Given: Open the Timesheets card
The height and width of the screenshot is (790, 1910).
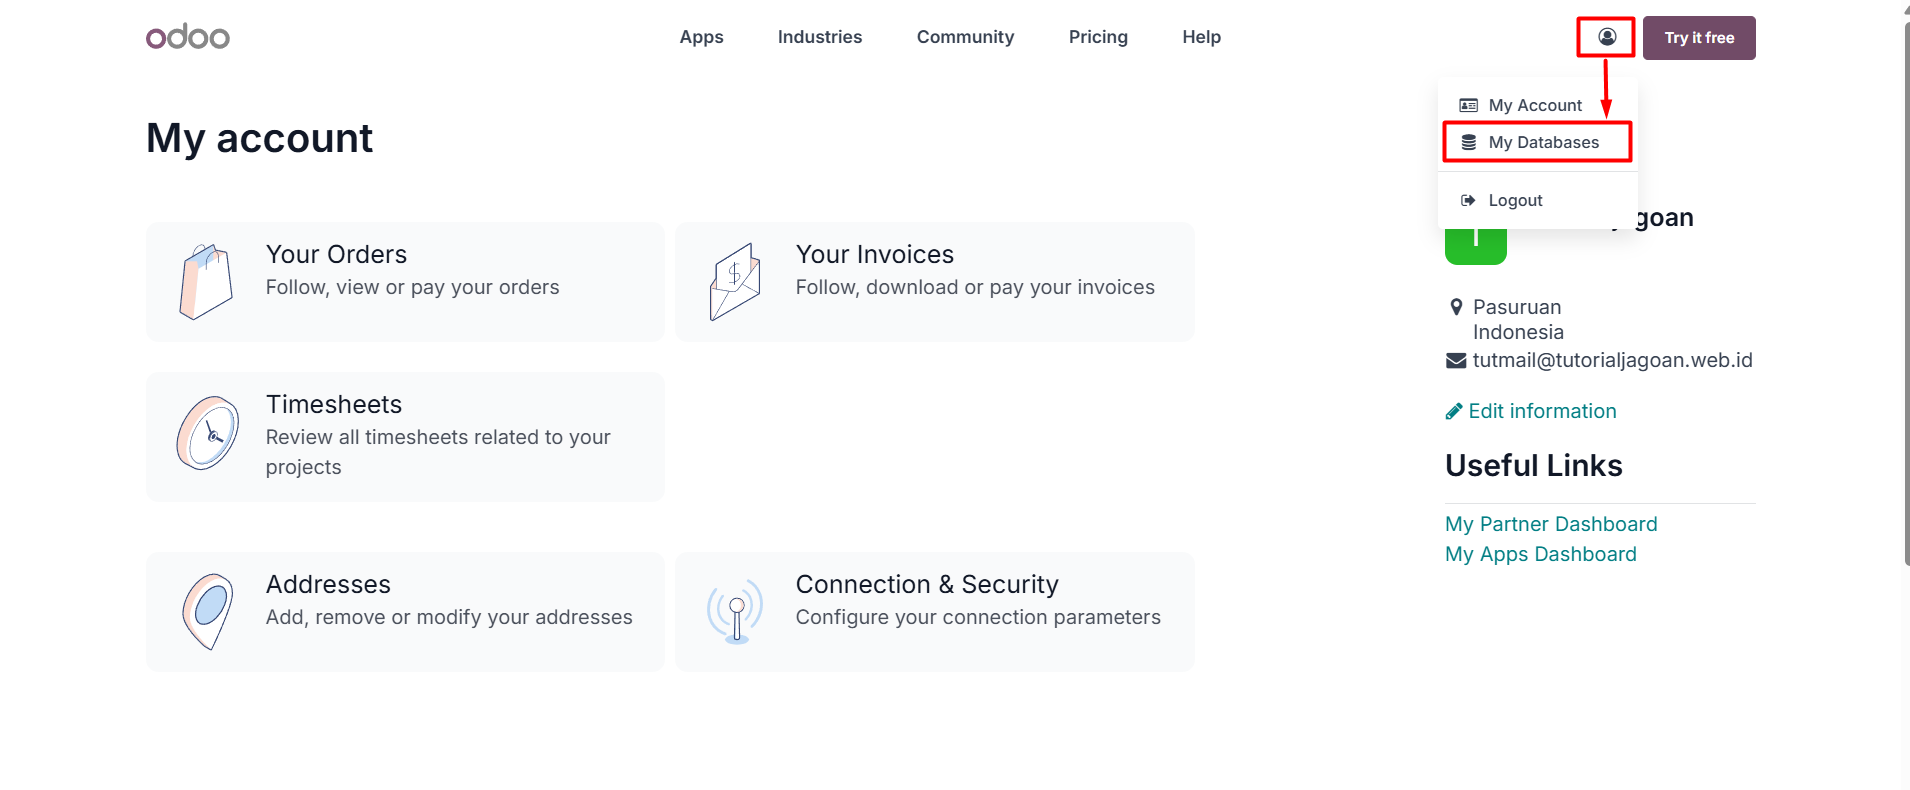Looking at the screenshot, I should click(x=405, y=437).
